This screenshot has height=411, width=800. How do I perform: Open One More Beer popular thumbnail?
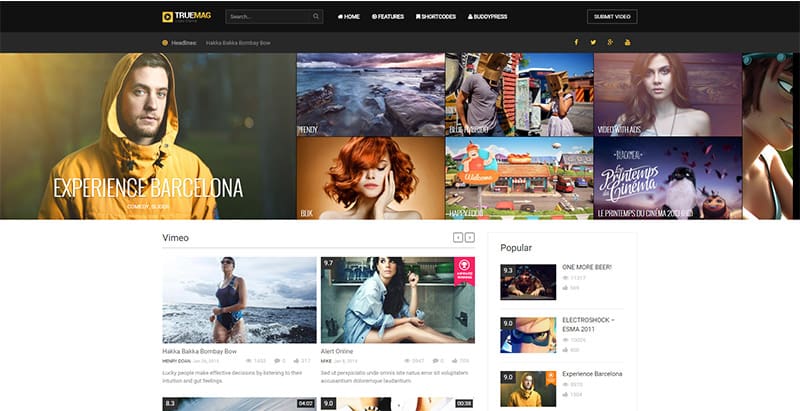[x=528, y=281]
